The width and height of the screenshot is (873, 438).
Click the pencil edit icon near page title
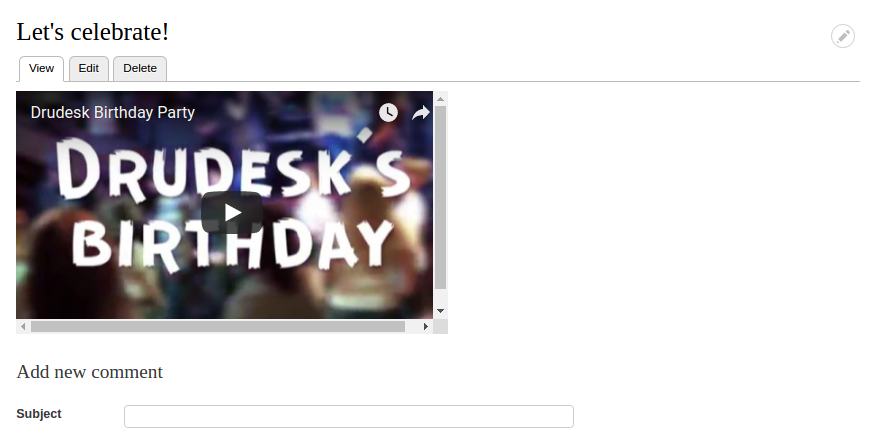[842, 36]
